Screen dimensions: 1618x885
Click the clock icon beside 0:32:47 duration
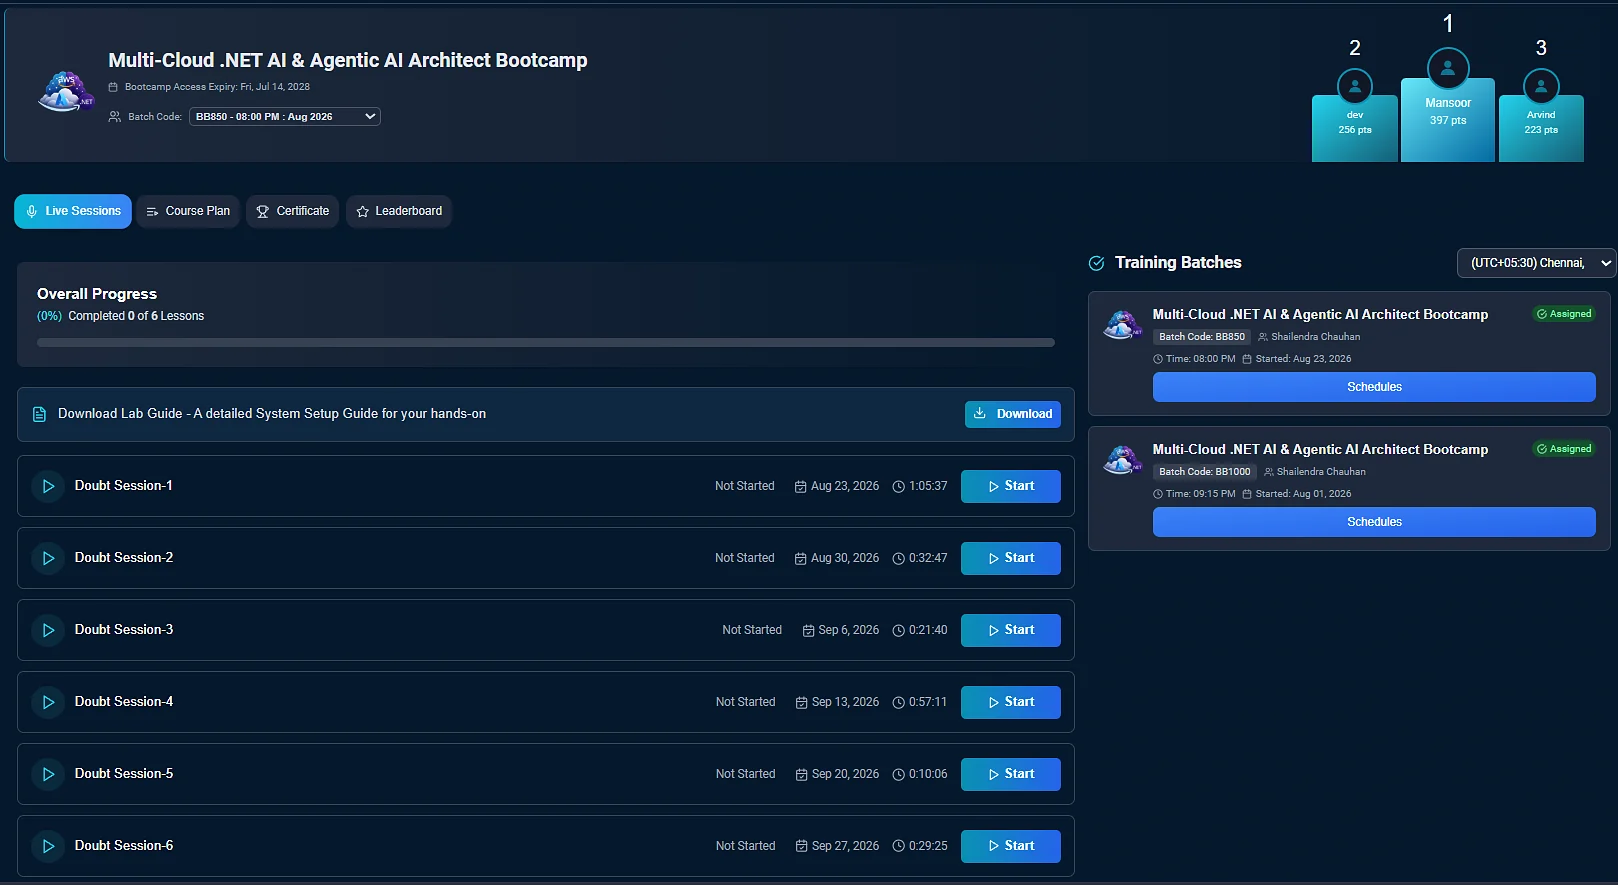(898, 559)
